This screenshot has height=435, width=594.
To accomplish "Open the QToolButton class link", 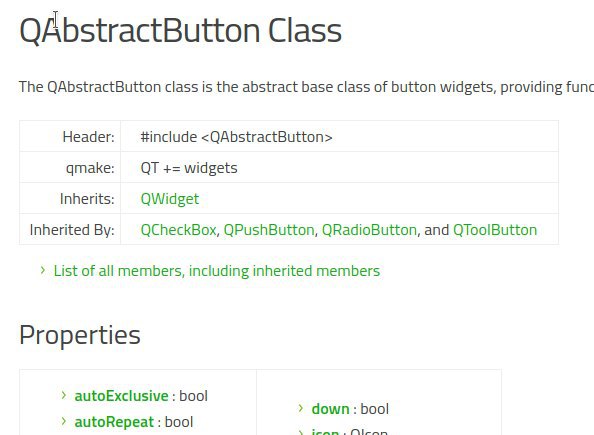I will coord(495,230).
